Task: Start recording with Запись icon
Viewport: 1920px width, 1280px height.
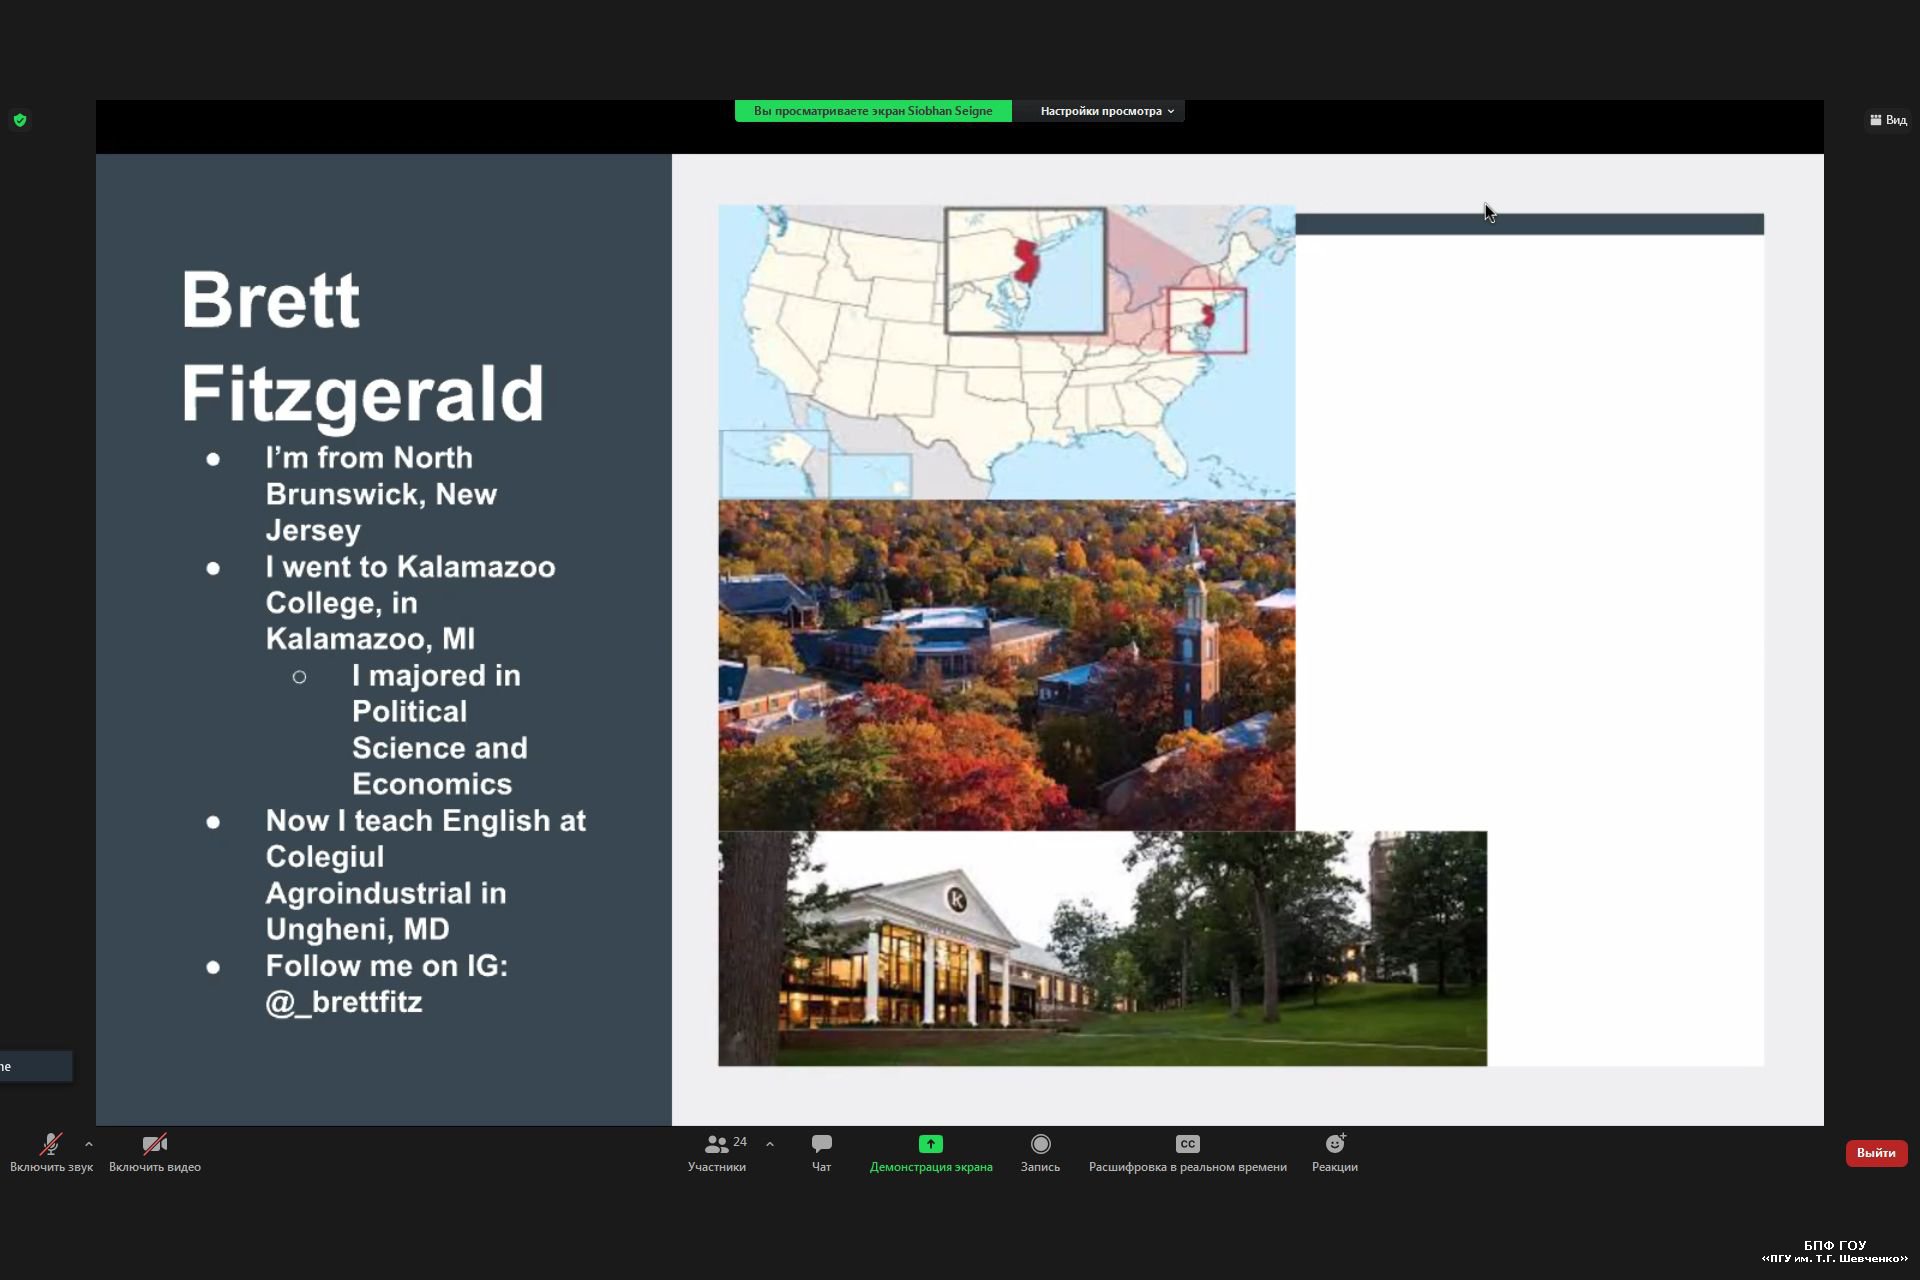Action: click(1040, 1153)
